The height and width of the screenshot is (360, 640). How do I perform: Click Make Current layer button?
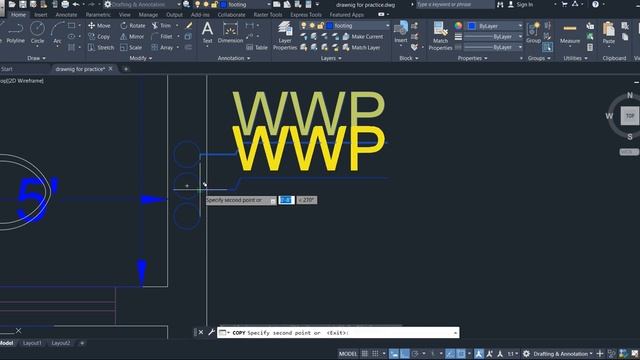pyautogui.click(x=363, y=36)
